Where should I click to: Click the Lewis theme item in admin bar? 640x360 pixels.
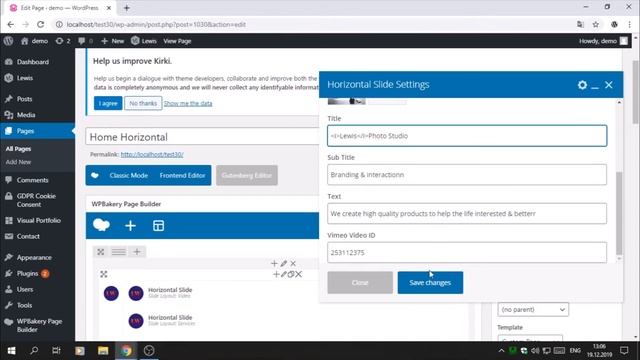144,41
